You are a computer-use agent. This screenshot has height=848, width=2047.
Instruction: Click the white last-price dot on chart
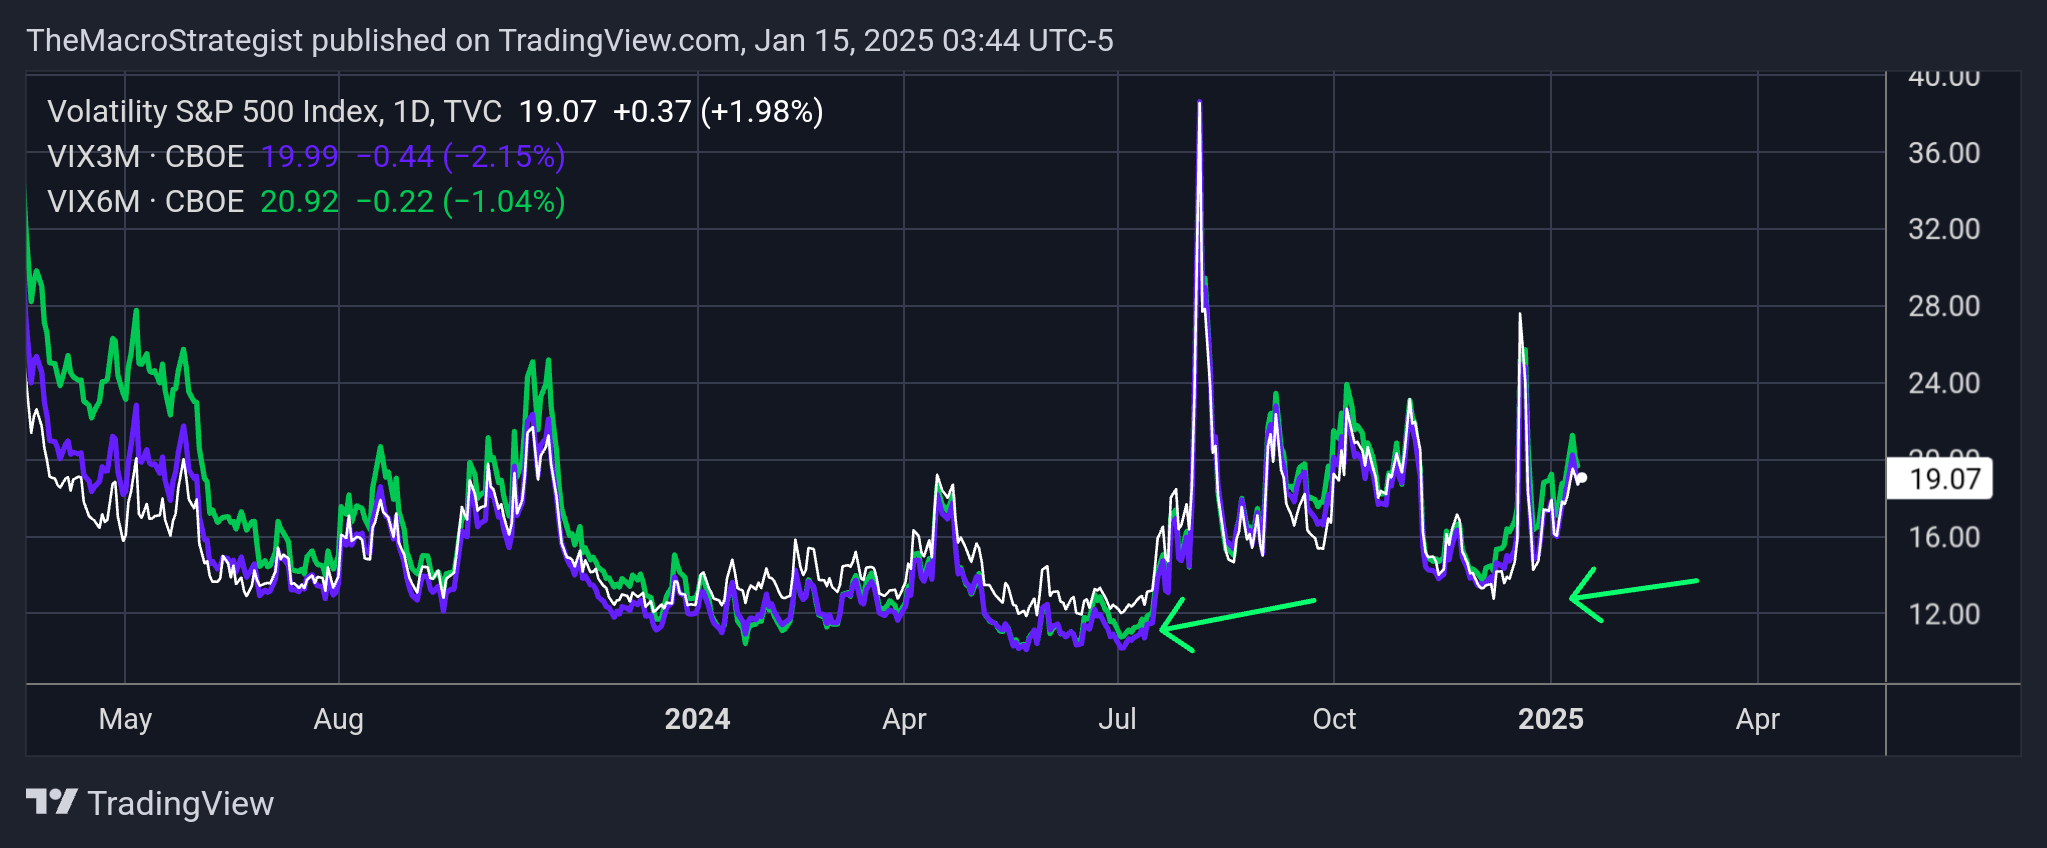pos(1582,478)
